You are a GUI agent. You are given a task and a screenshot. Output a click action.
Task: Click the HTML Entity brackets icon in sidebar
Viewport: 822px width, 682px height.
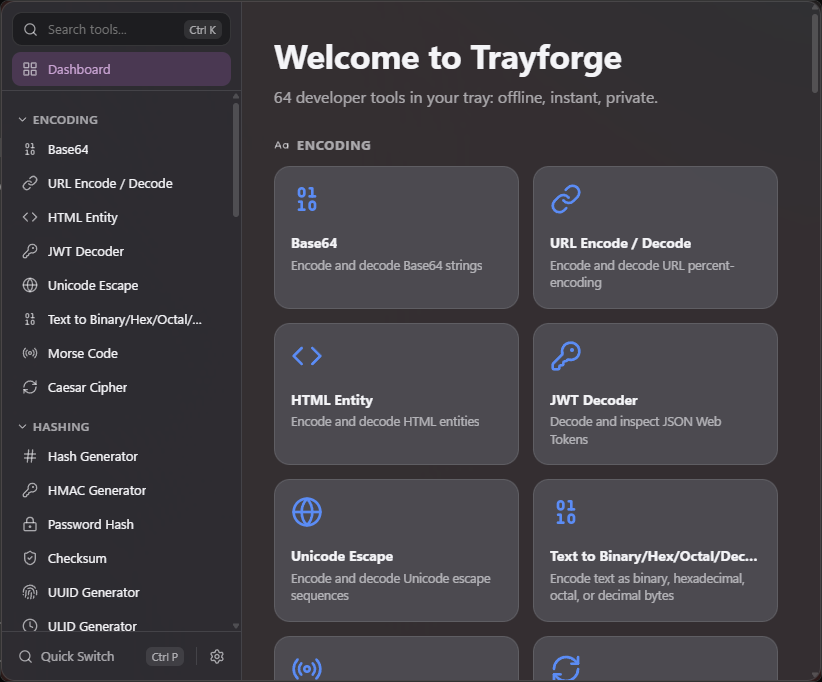tap(30, 217)
